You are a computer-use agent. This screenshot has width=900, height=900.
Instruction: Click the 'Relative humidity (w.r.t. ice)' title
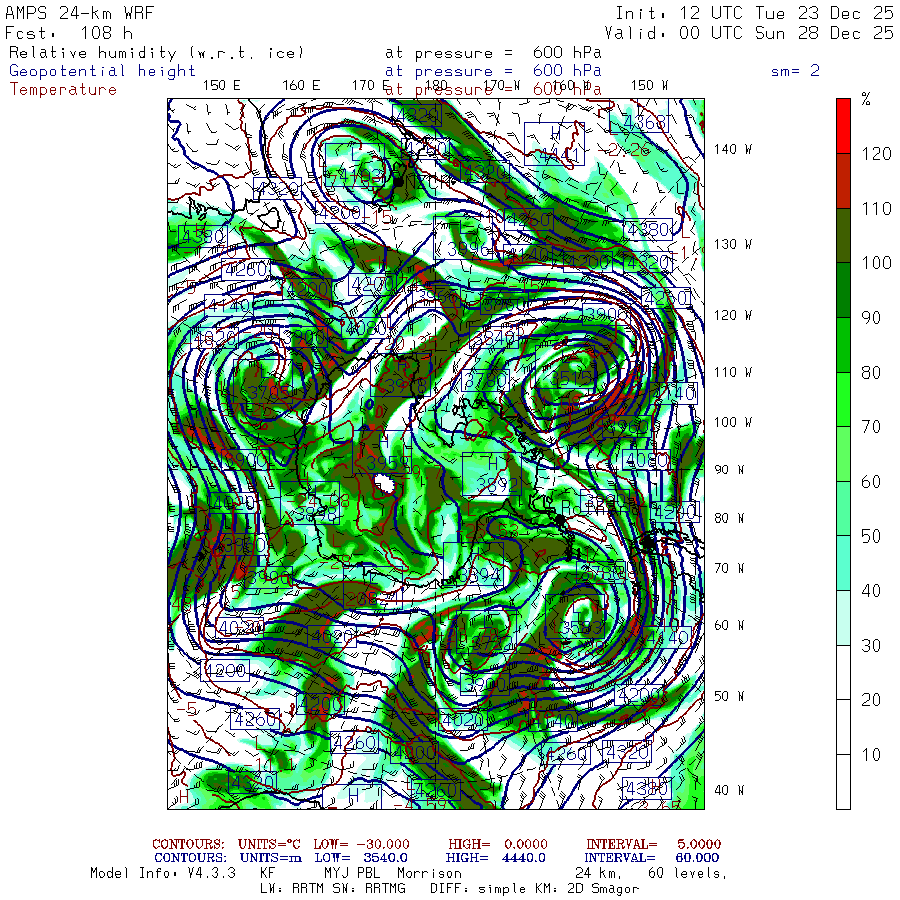pos(155,52)
